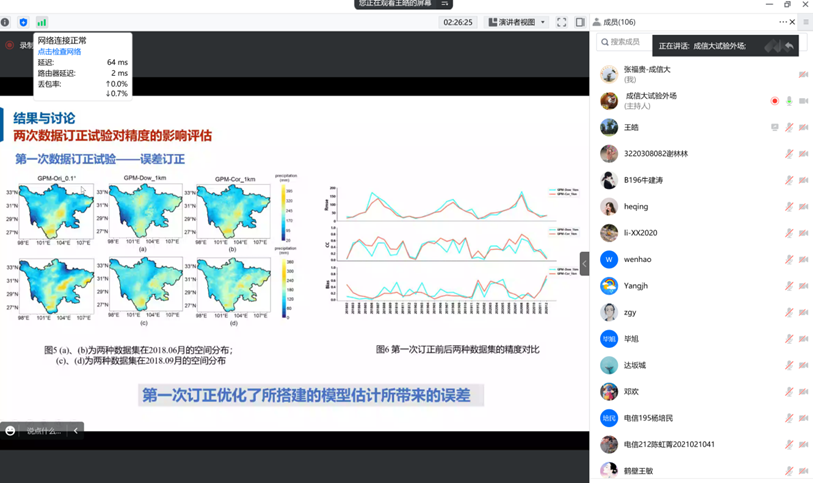Image resolution: width=813 pixels, height=483 pixels.
Task: Toggle muted microphone icon for heqing
Action: (x=789, y=207)
